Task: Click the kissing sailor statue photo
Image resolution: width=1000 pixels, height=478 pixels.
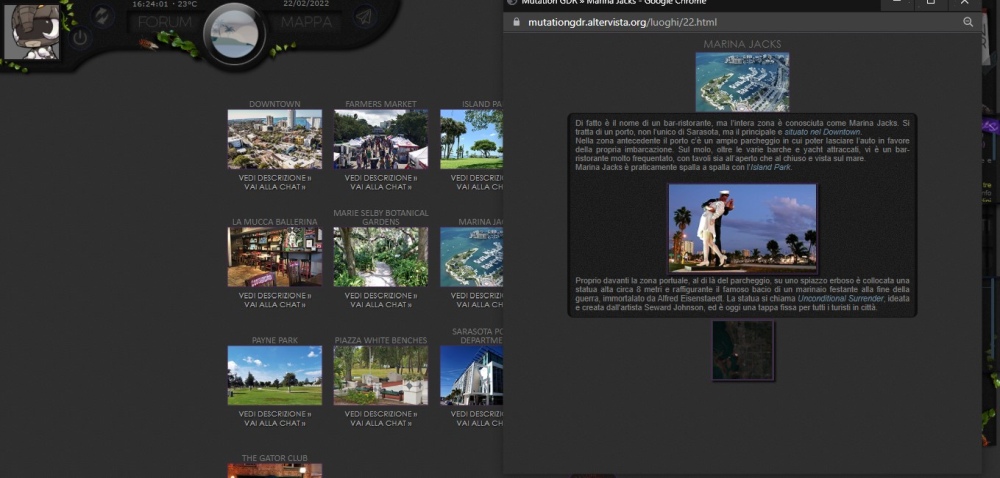Action: [x=742, y=229]
